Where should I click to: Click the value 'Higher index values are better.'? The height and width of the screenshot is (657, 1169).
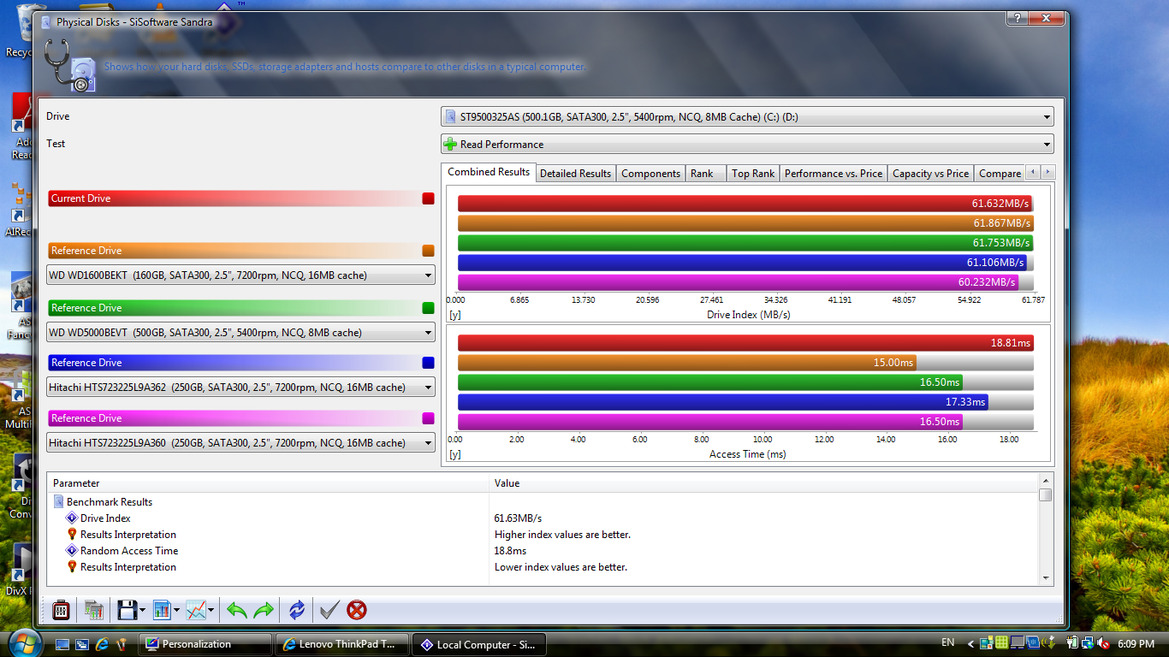pyautogui.click(x=562, y=535)
